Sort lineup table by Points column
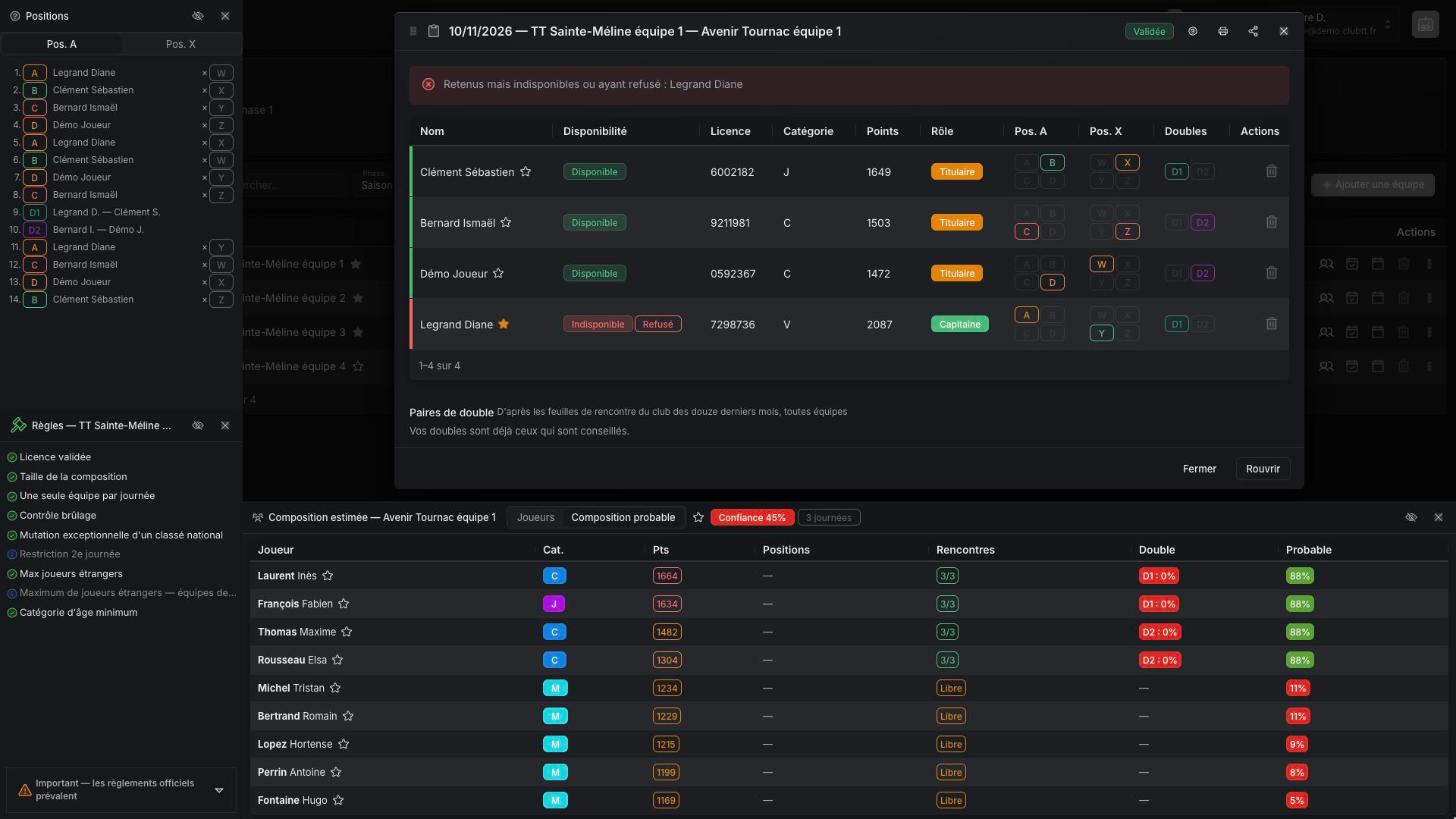This screenshot has width=1456, height=819. [x=882, y=131]
